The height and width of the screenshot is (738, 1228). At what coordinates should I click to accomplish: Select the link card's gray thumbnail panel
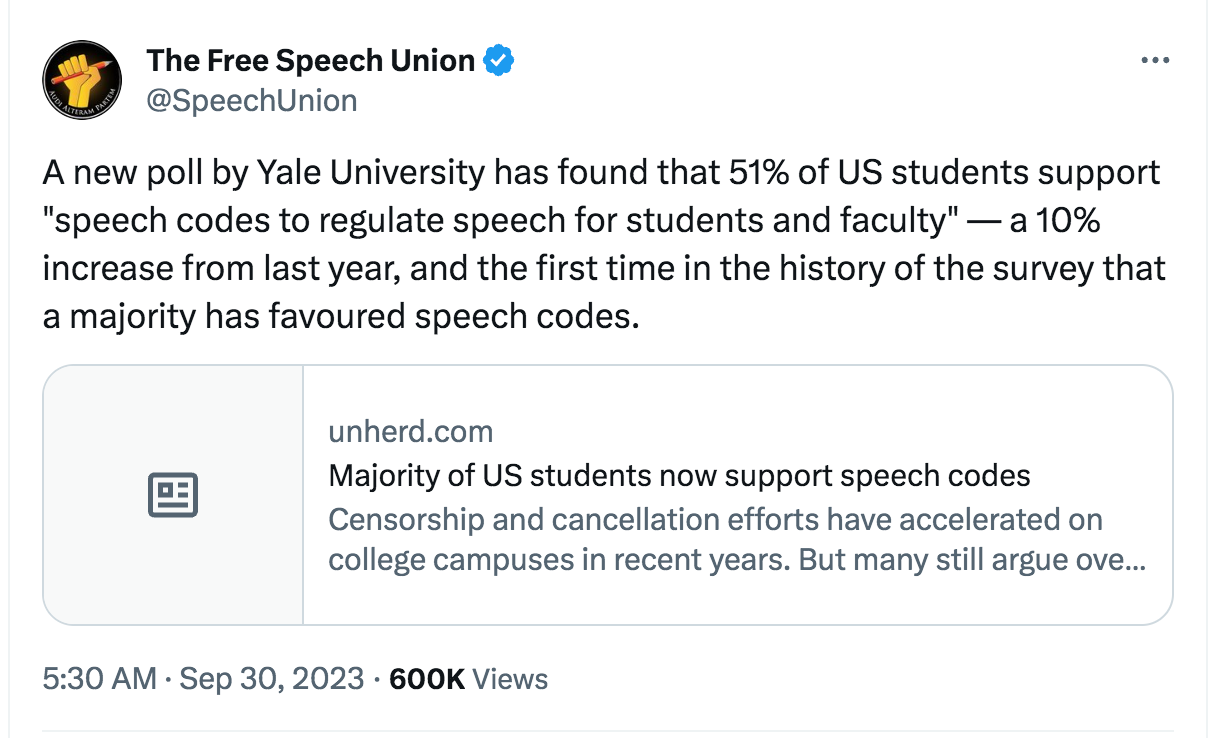pos(173,495)
